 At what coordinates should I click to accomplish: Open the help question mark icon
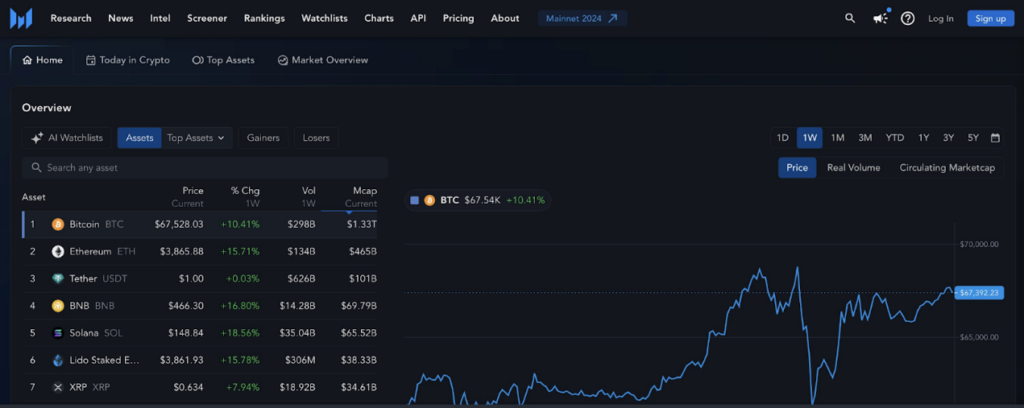(x=908, y=18)
